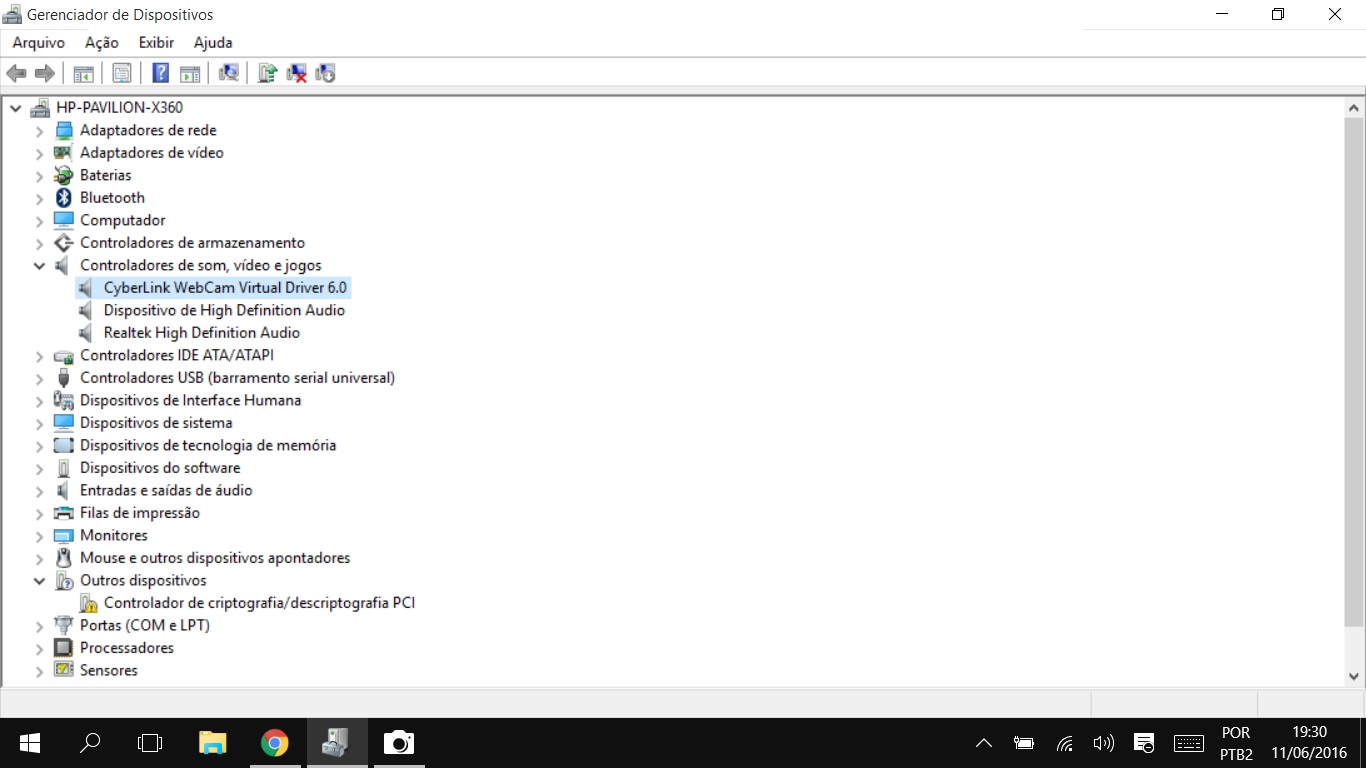Select Dispositivos de Interface Humana label
1366x768 pixels.
click(190, 400)
